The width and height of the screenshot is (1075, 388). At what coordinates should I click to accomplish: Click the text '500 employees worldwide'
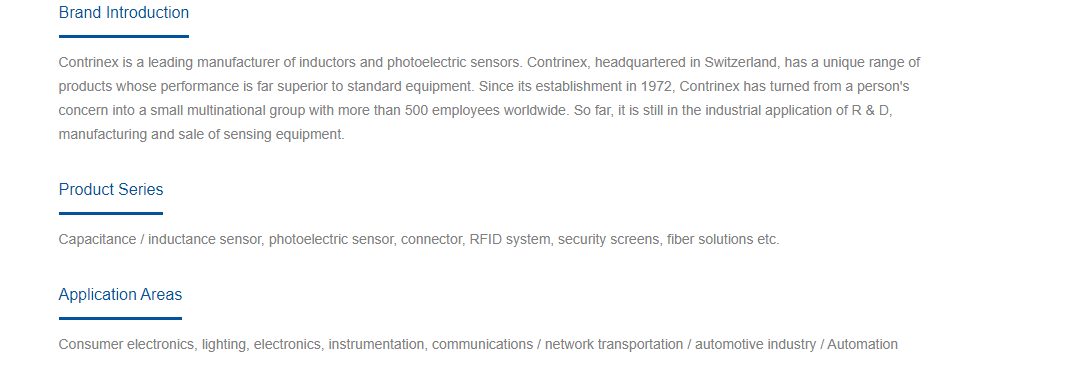pos(487,110)
